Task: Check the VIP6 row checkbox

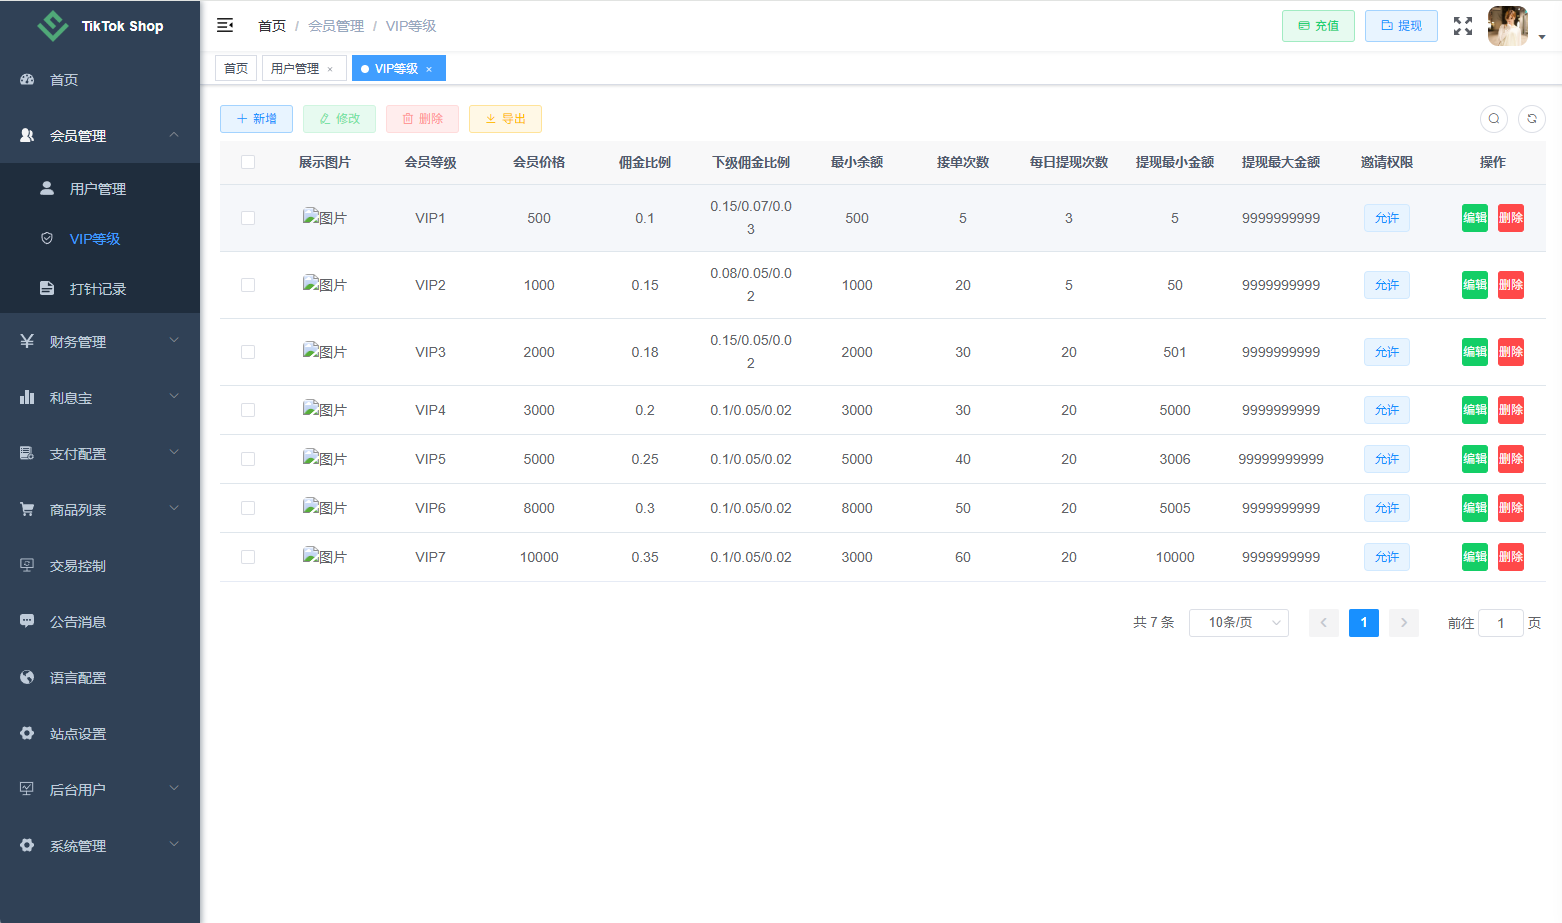Action: 248,508
